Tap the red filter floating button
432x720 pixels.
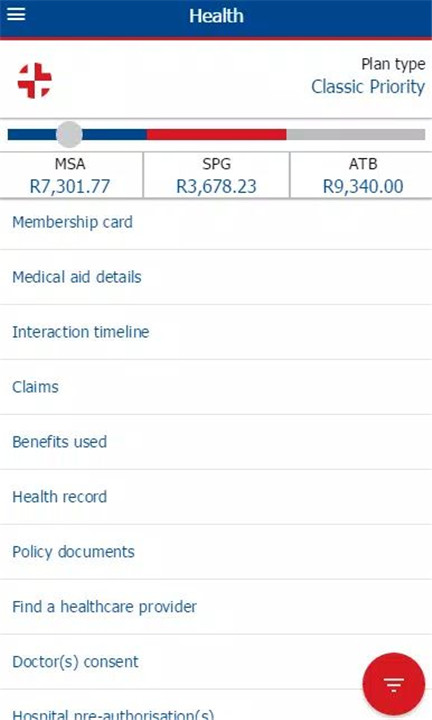tap(393, 684)
